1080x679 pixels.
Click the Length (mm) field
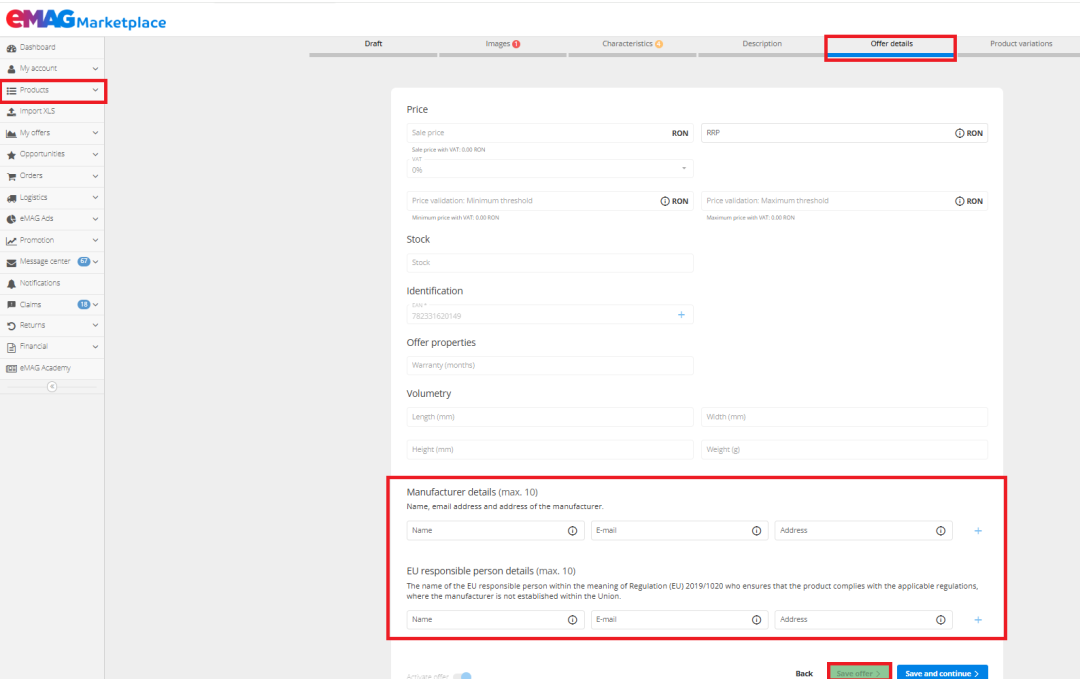pos(550,417)
